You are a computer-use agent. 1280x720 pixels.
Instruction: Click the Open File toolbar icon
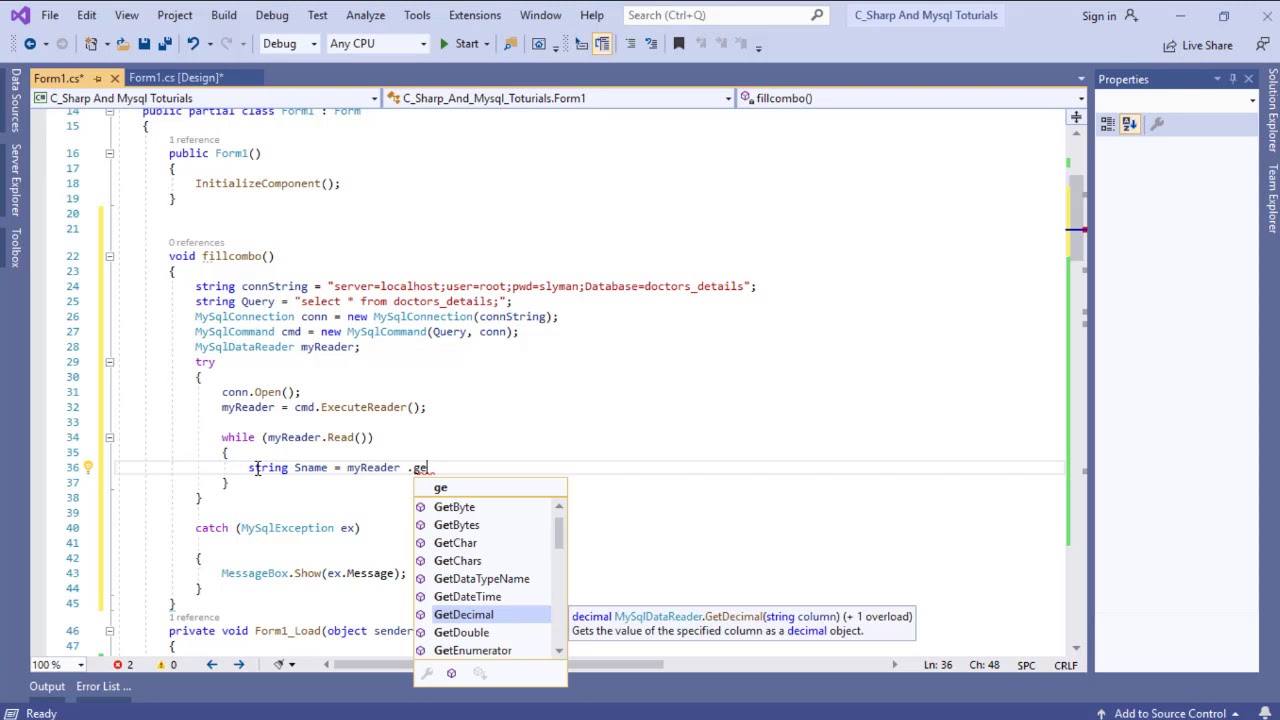[x=123, y=44]
